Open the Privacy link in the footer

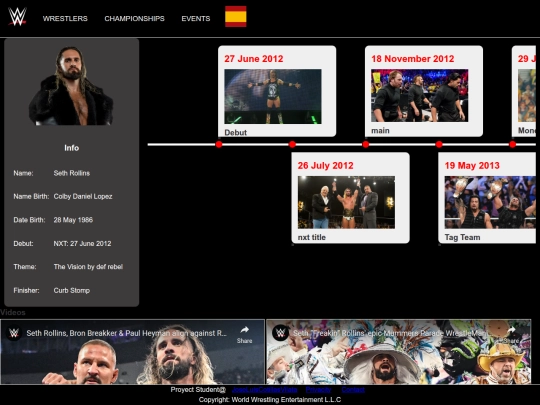(x=318, y=390)
